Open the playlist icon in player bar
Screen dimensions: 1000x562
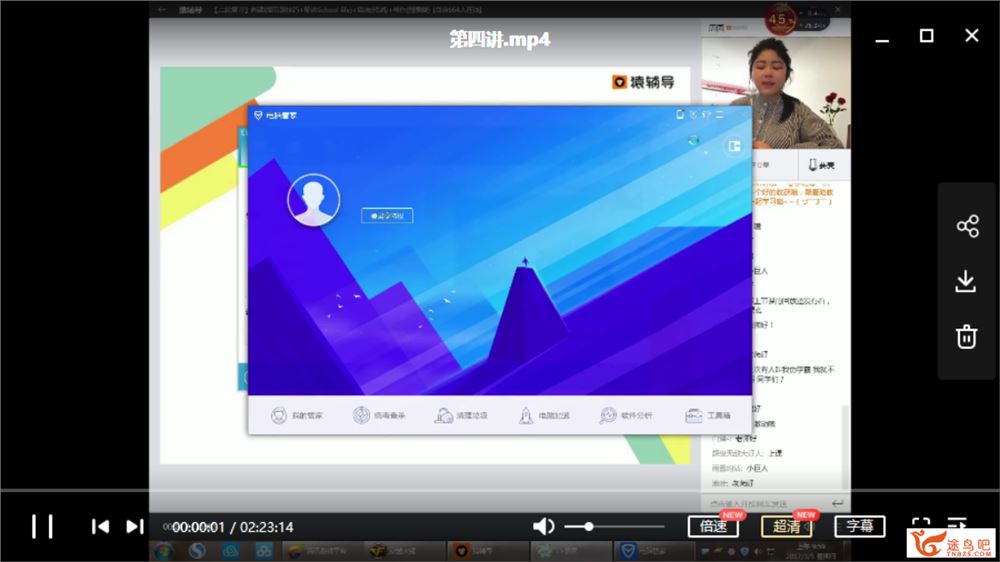point(957,523)
